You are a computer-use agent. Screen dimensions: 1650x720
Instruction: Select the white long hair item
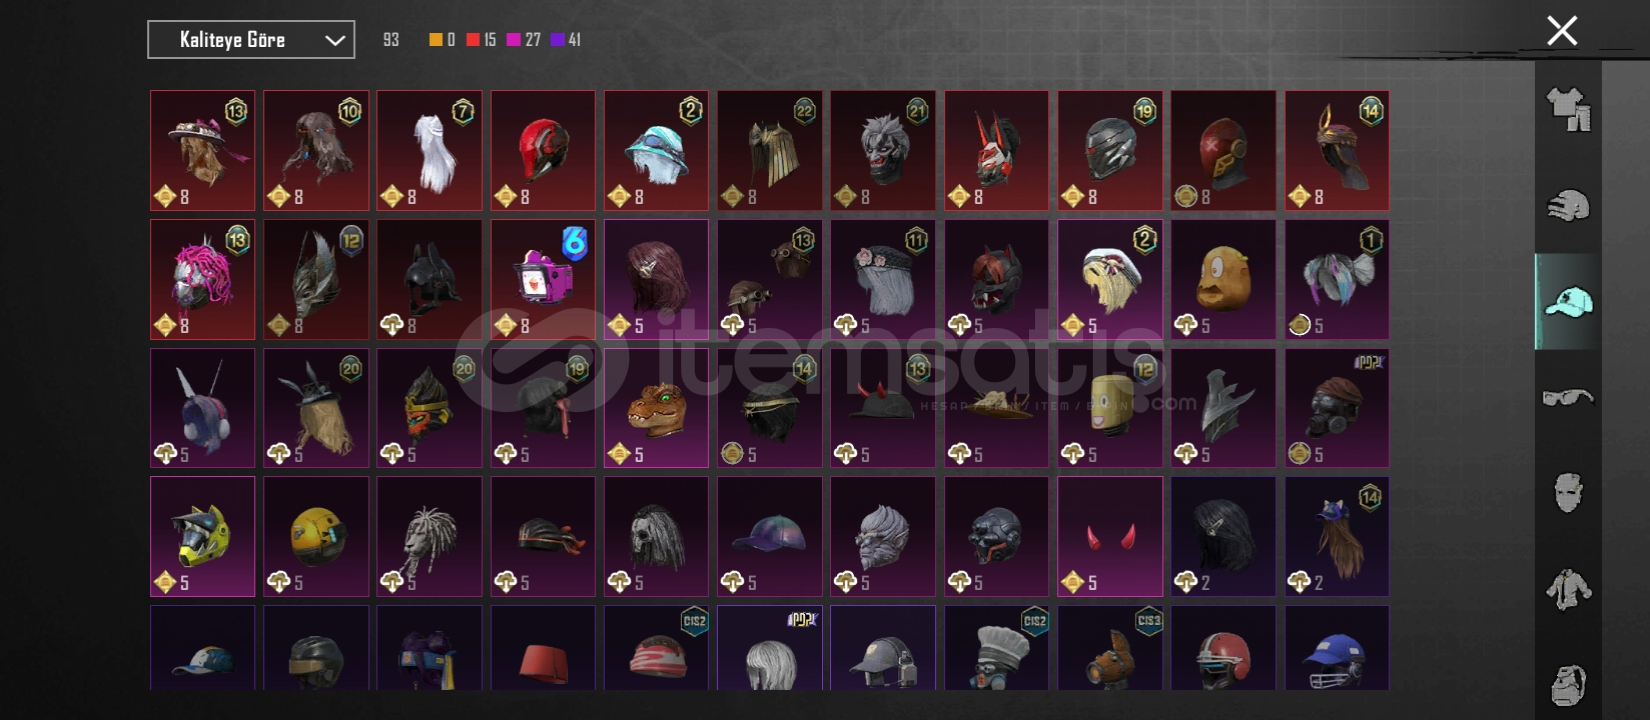click(x=429, y=151)
